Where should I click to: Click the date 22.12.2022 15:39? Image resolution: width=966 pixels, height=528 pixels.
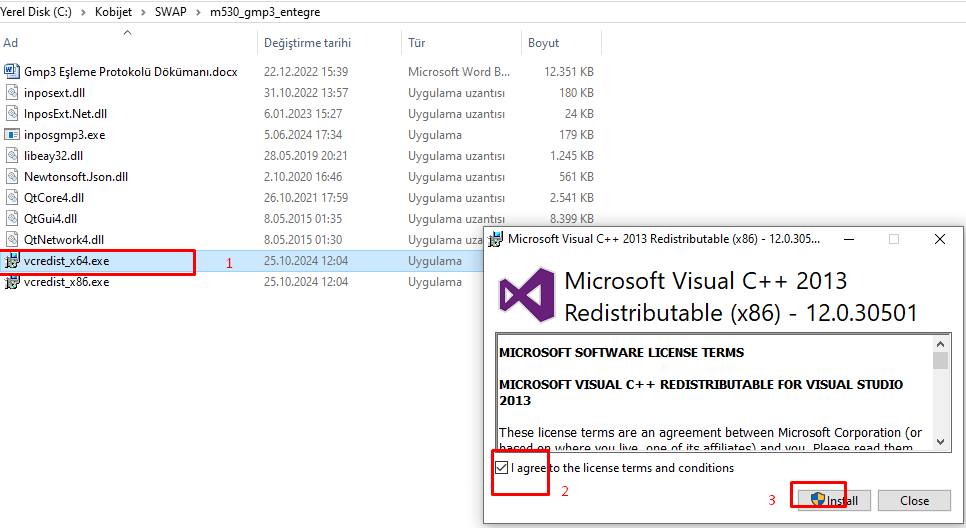pyautogui.click(x=306, y=71)
